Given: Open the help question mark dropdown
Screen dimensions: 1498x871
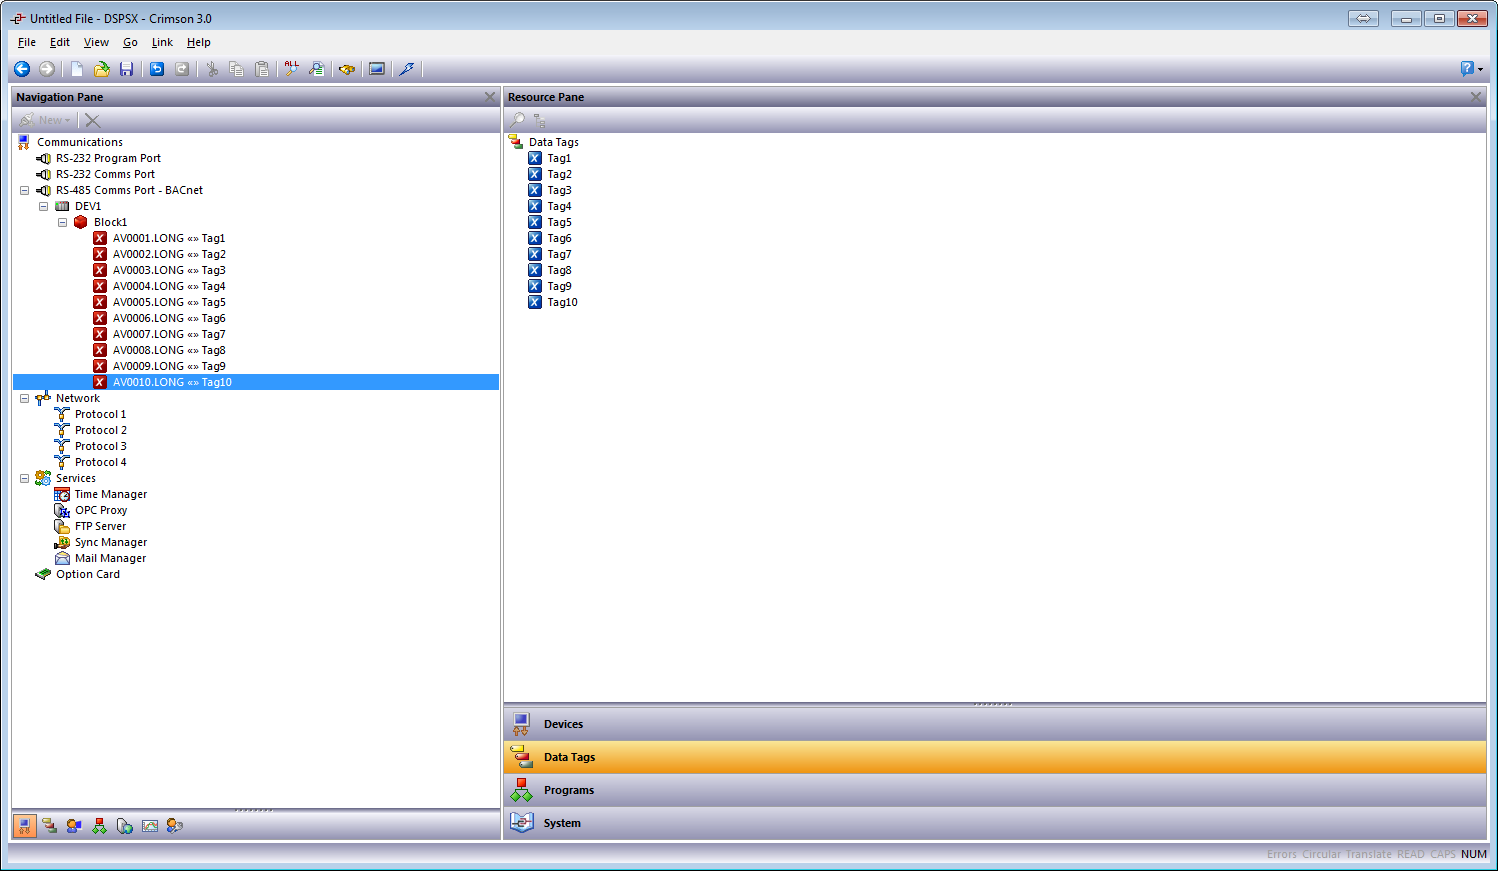Looking at the screenshot, I should [x=1472, y=69].
